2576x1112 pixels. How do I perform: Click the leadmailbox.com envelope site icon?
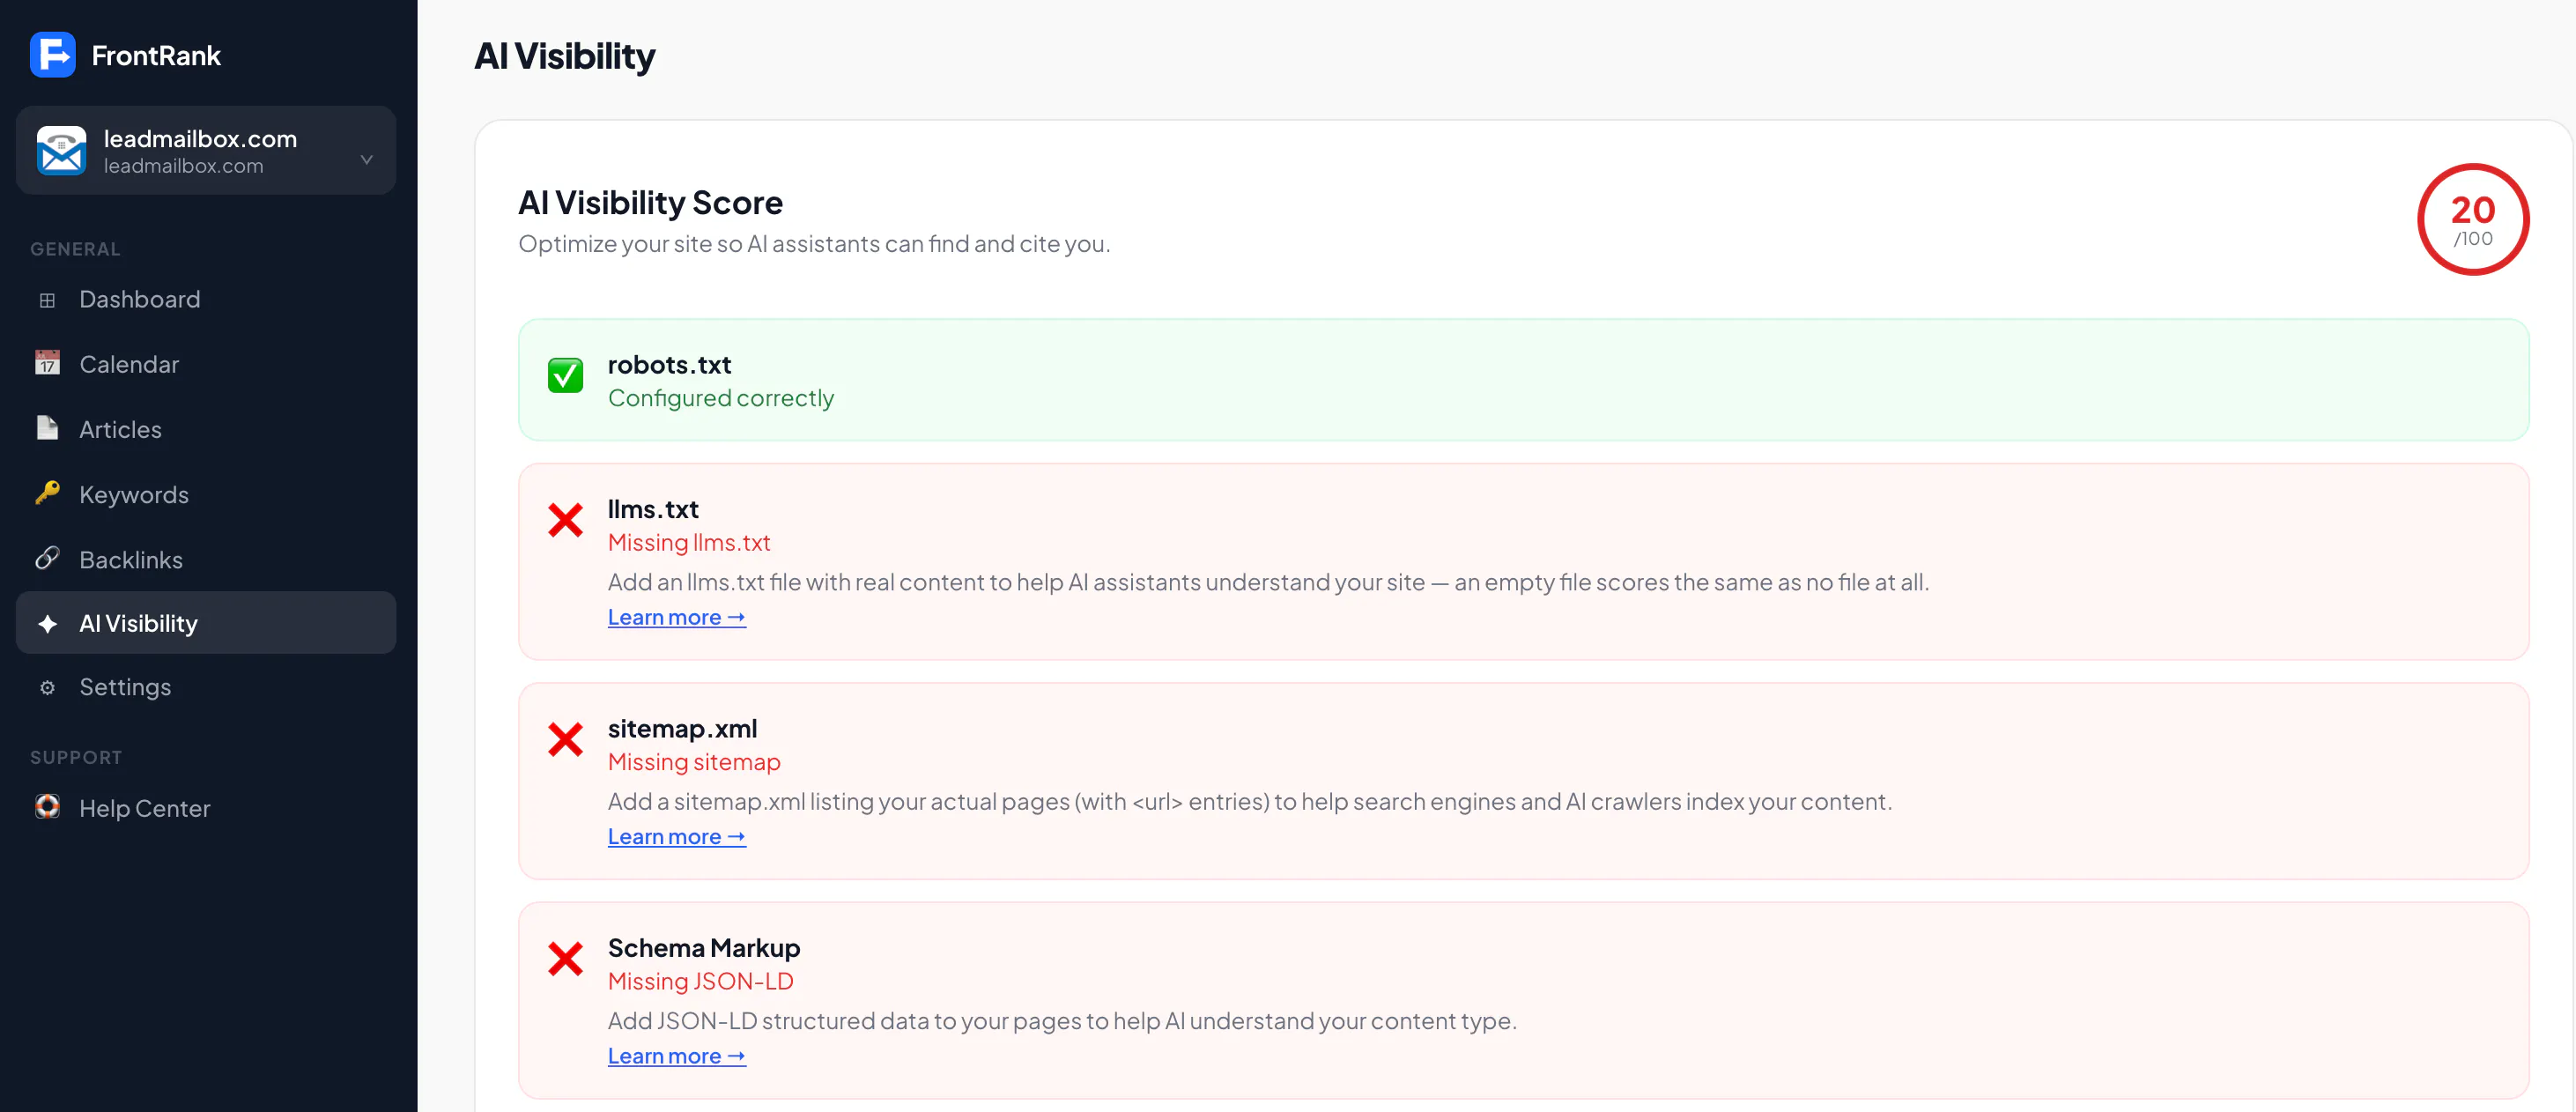coord(61,150)
